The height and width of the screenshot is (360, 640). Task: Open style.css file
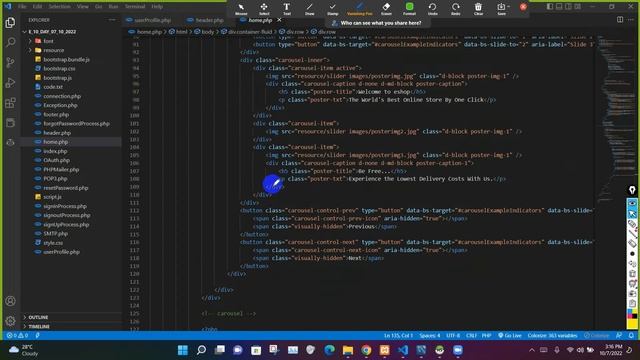pos(53,243)
